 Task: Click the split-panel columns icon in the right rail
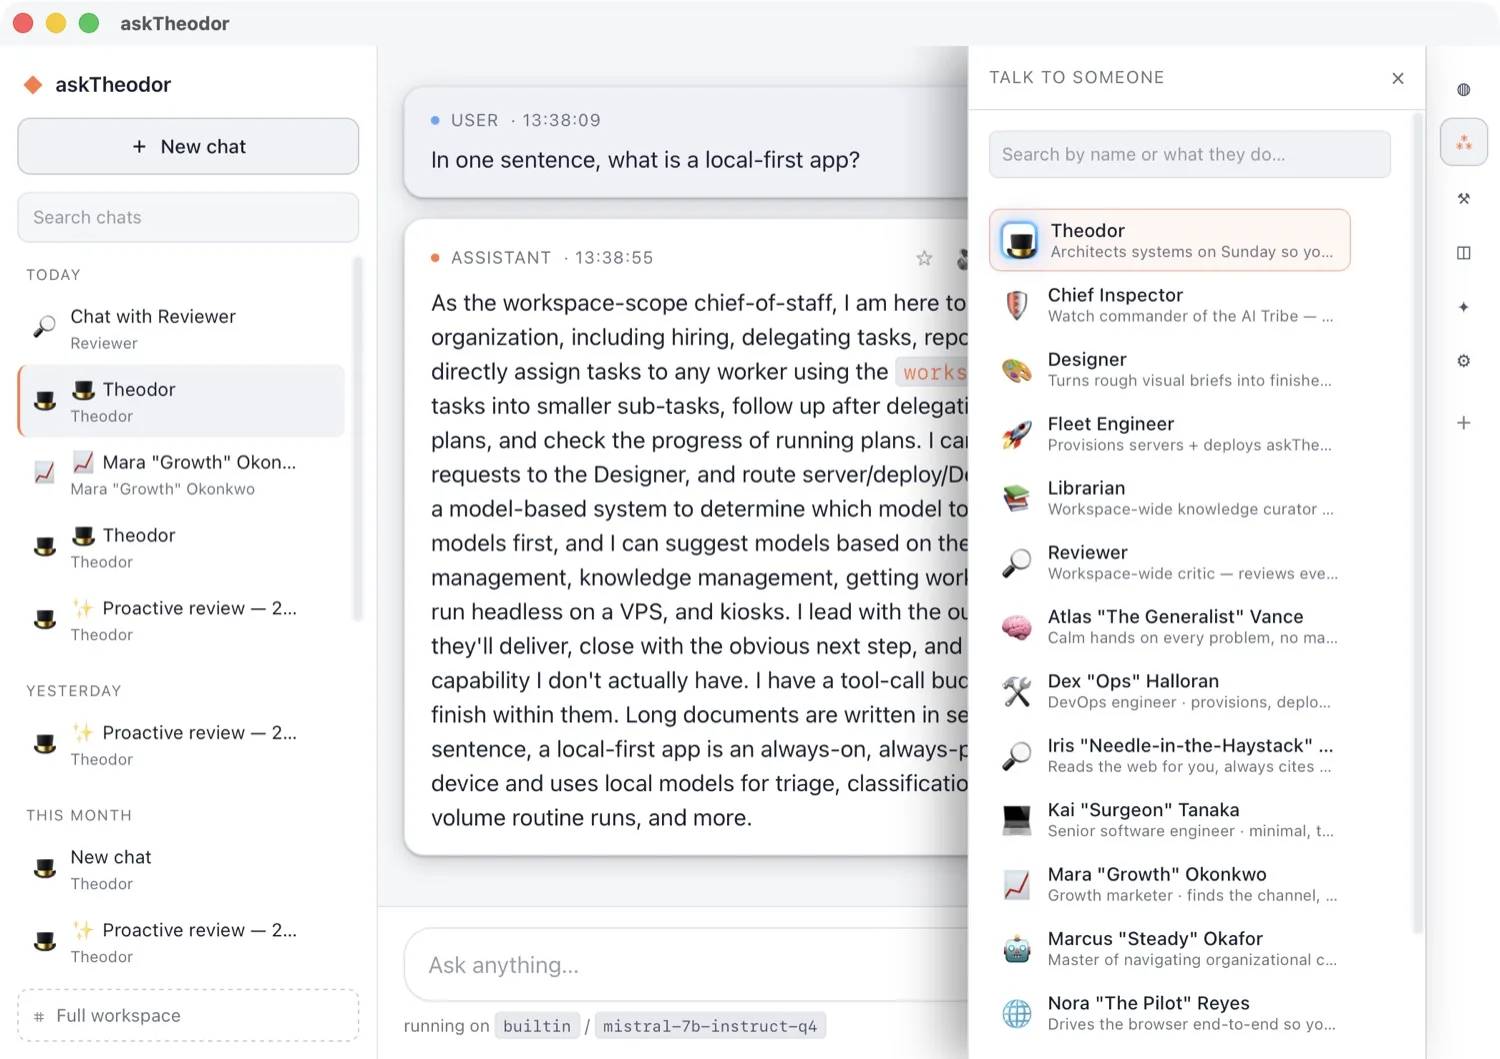(x=1463, y=253)
